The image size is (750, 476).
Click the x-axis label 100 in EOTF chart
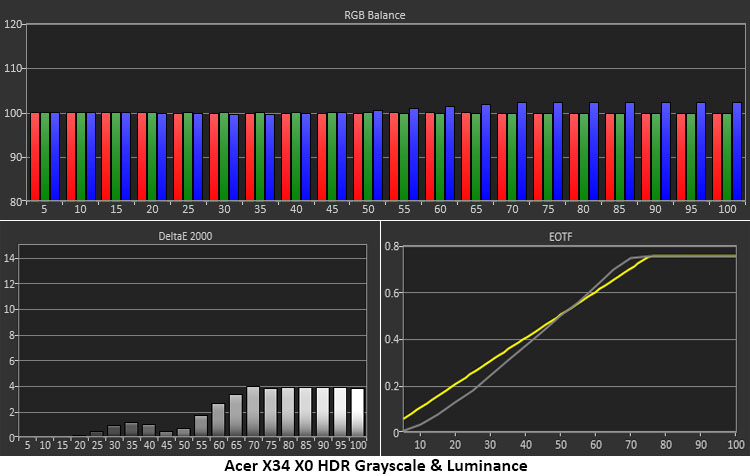[x=736, y=445]
